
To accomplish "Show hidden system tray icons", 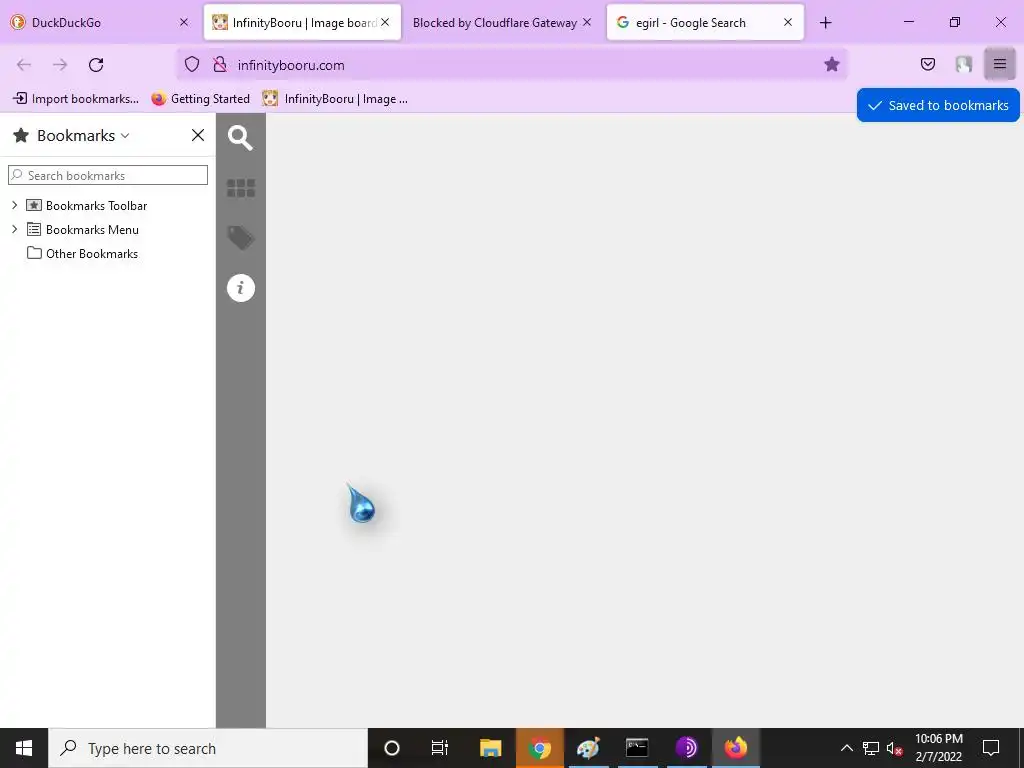I will click(x=846, y=748).
